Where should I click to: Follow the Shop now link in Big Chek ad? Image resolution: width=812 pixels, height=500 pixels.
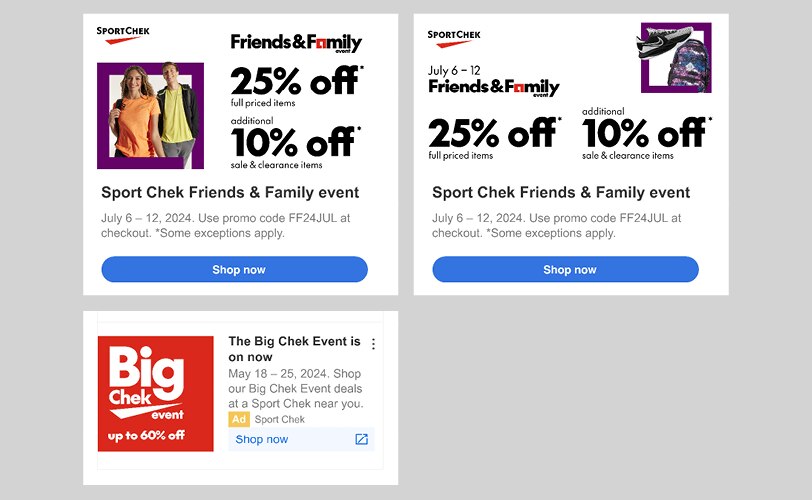(x=262, y=439)
